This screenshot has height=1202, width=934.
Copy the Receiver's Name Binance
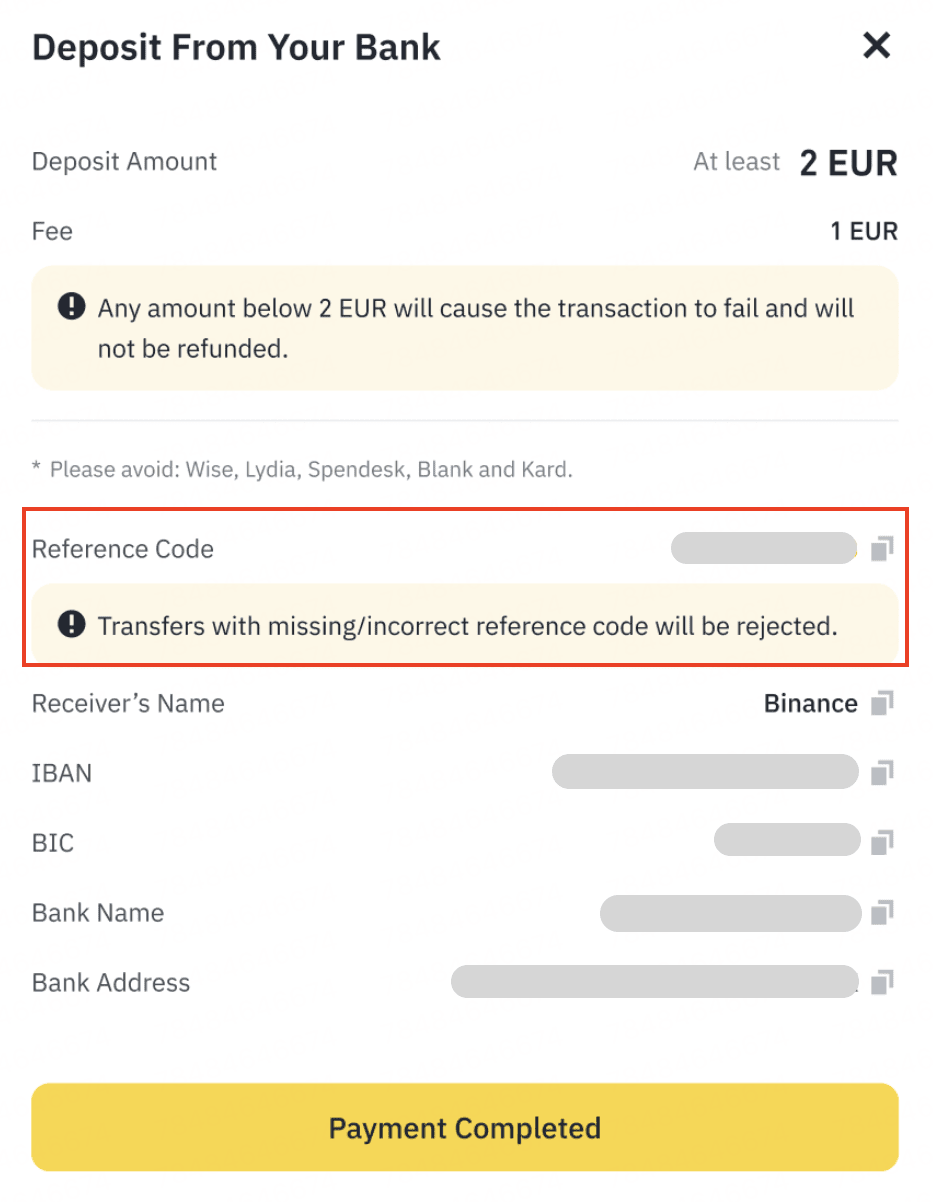881,704
